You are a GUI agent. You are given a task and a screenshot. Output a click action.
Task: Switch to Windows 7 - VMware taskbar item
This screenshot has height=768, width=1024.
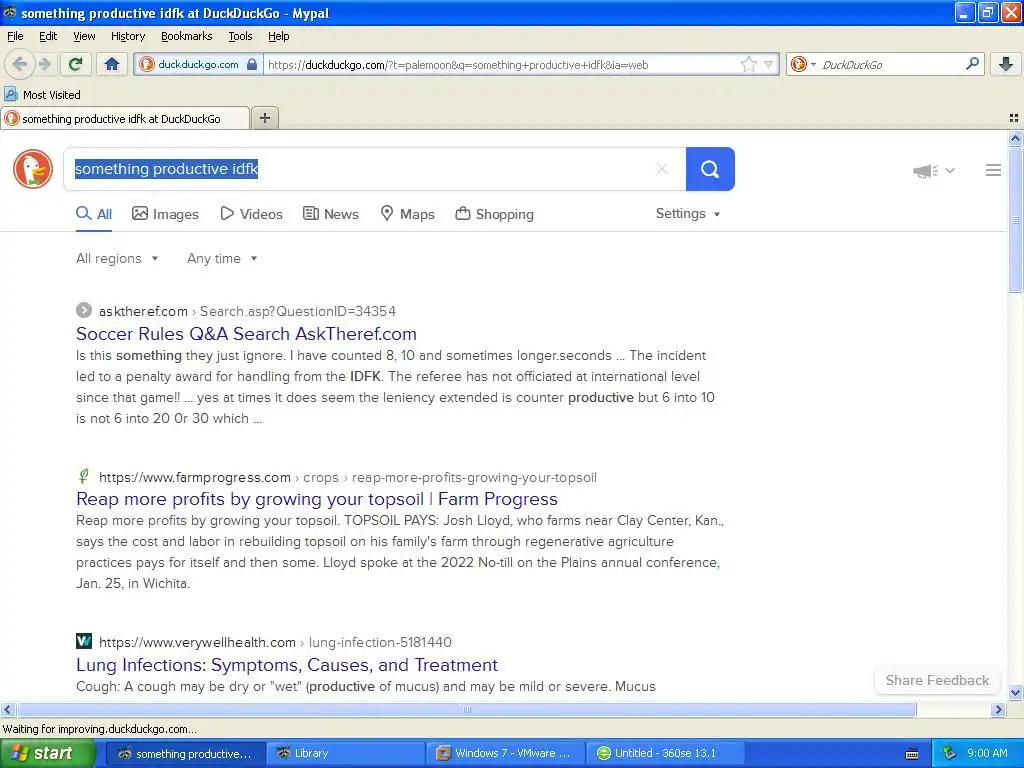click(505, 754)
